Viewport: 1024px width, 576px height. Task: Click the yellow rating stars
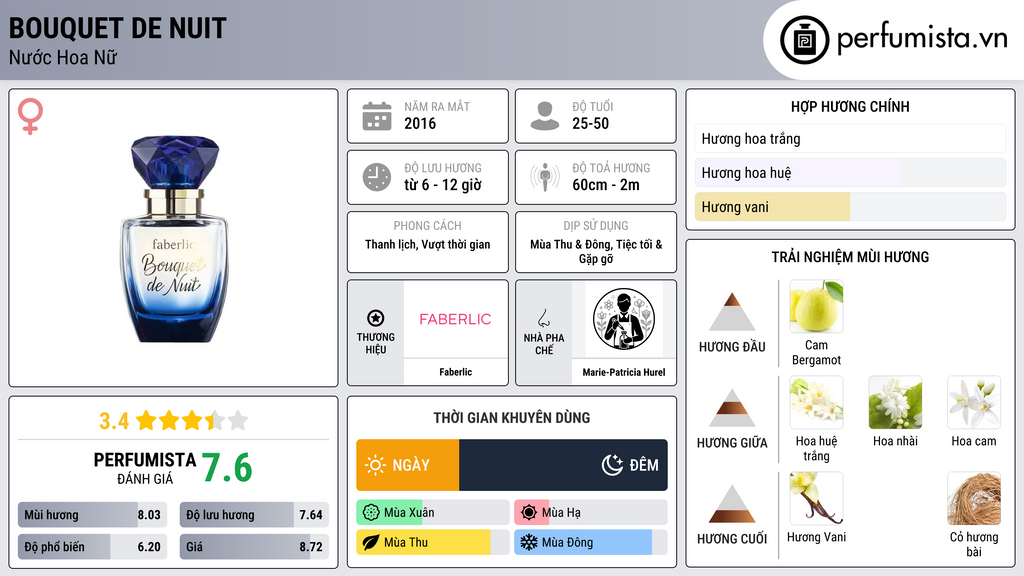[x=192, y=420]
